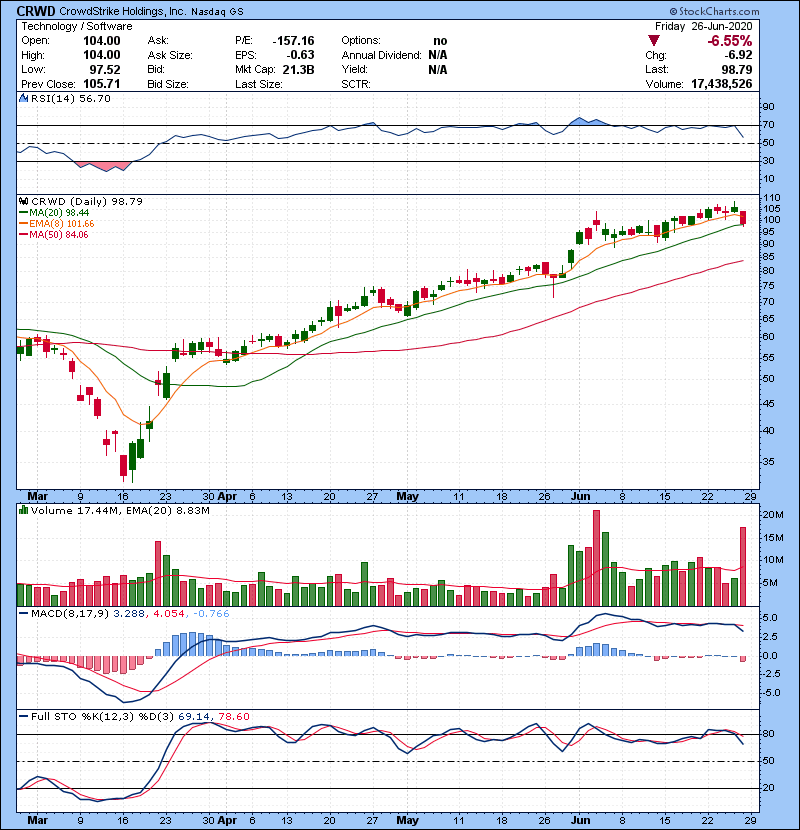Click the Annual Dividend N/A value
This screenshot has height=830, width=800.
coord(438,55)
